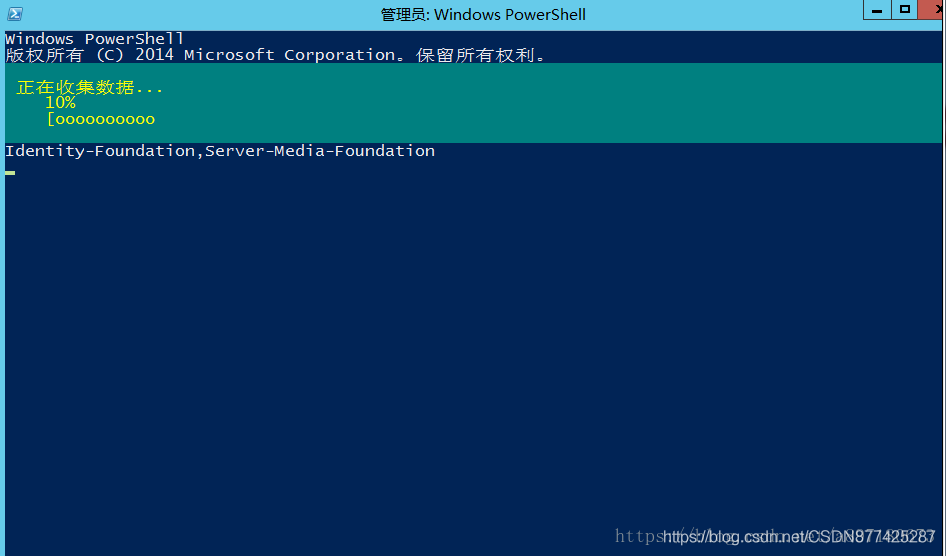Click the Microsoft Corporation copyright text
The image size is (946, 556).
[290, 55]
